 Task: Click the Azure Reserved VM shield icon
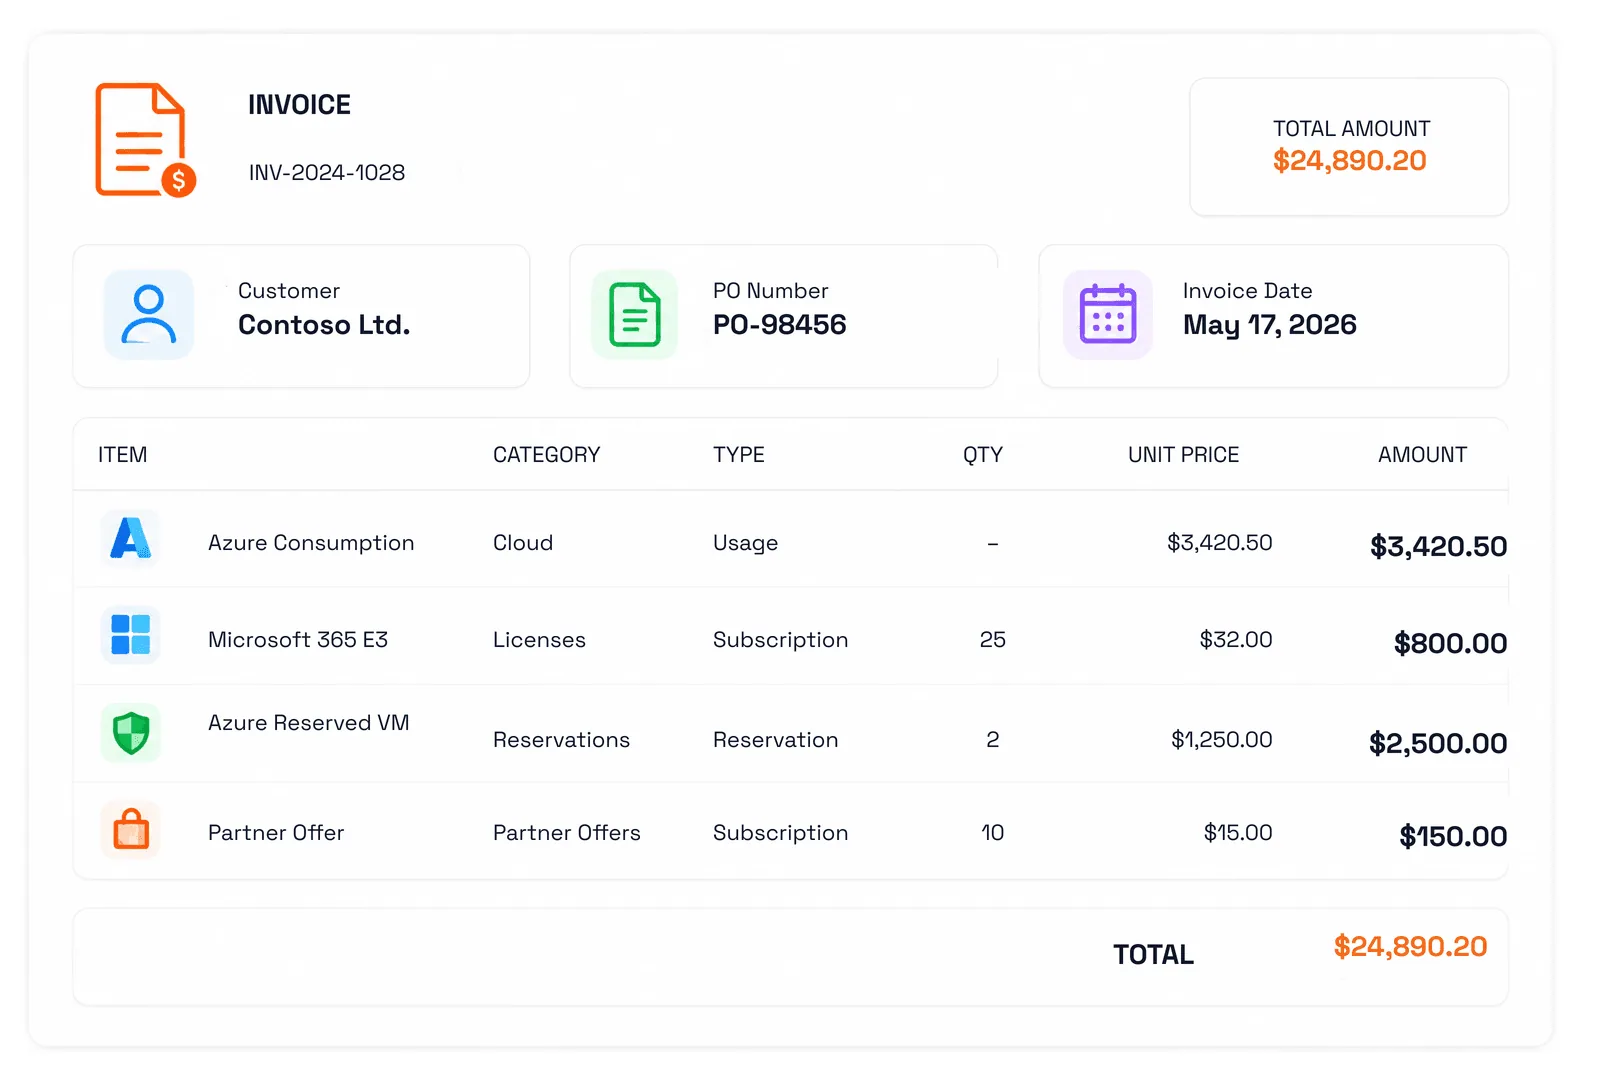tap(131, 732)
